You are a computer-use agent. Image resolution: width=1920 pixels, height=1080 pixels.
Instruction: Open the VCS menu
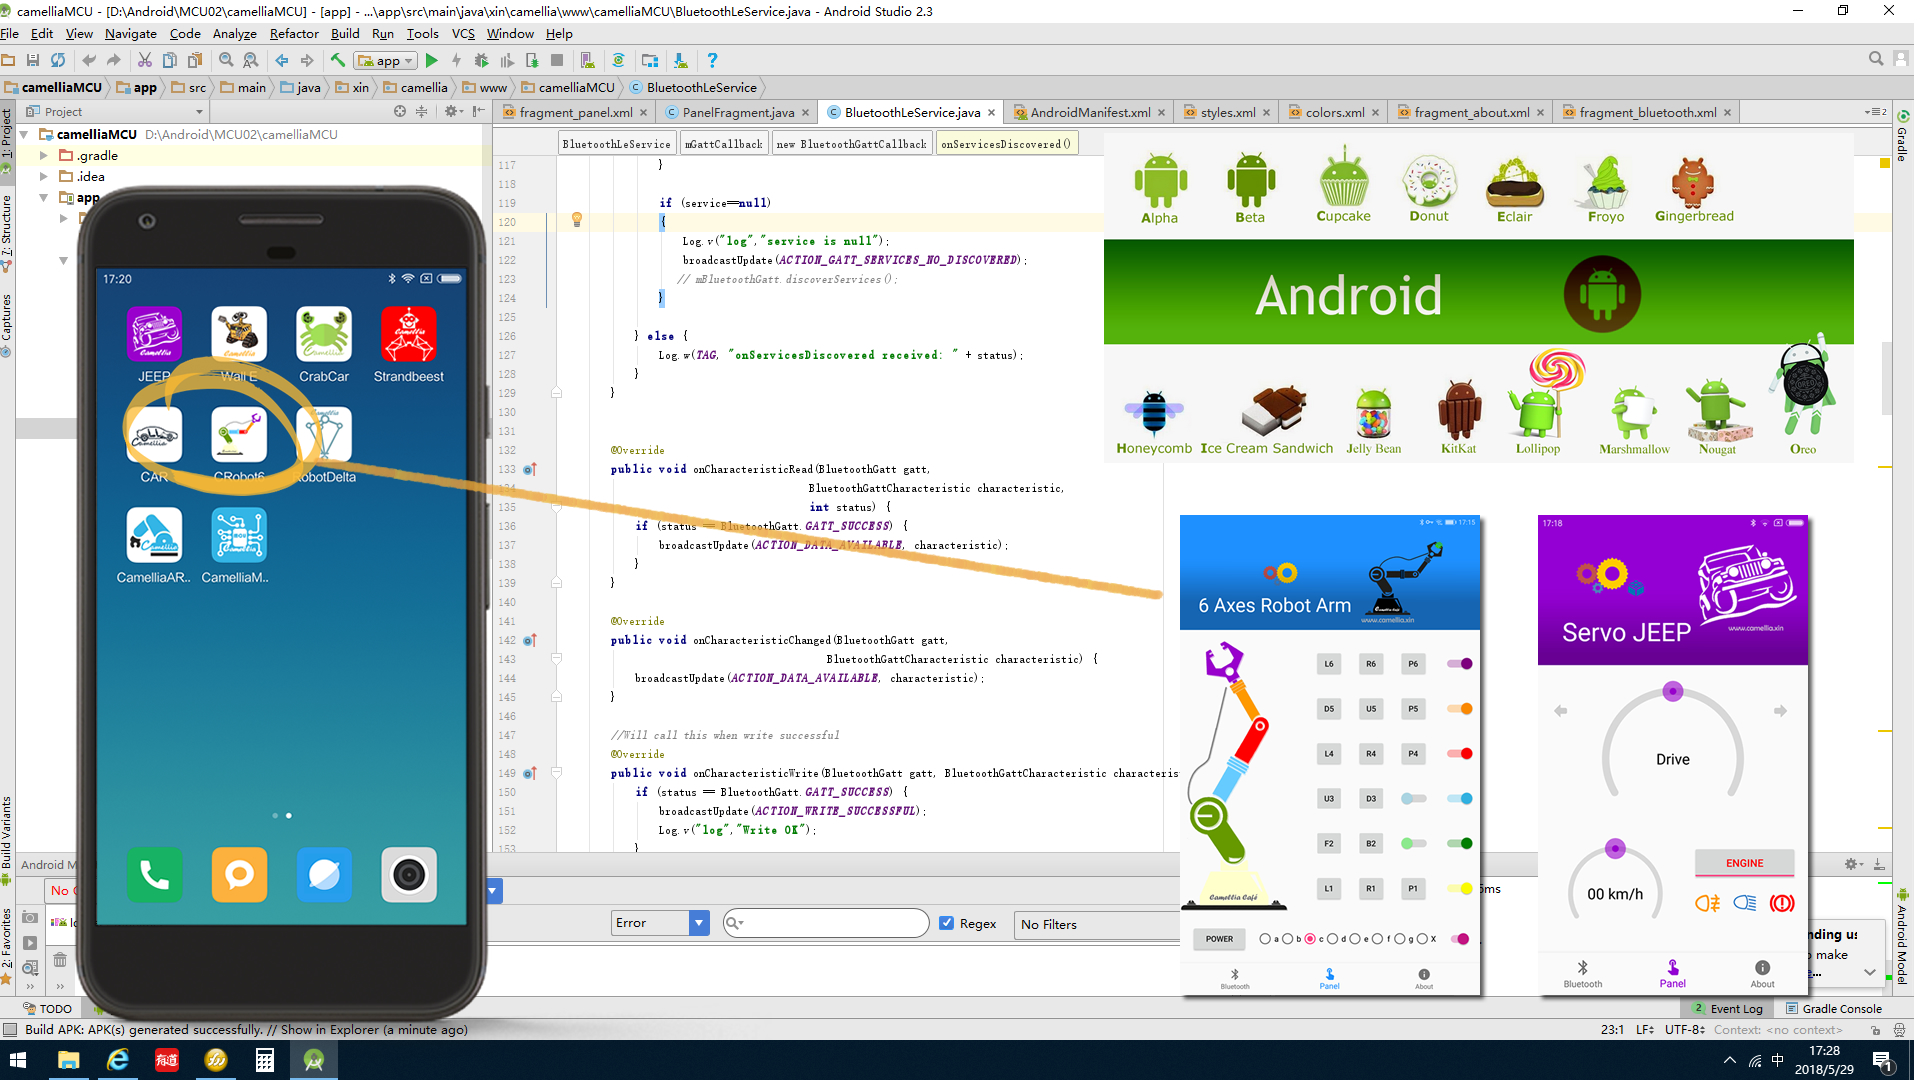pos(463,33)
